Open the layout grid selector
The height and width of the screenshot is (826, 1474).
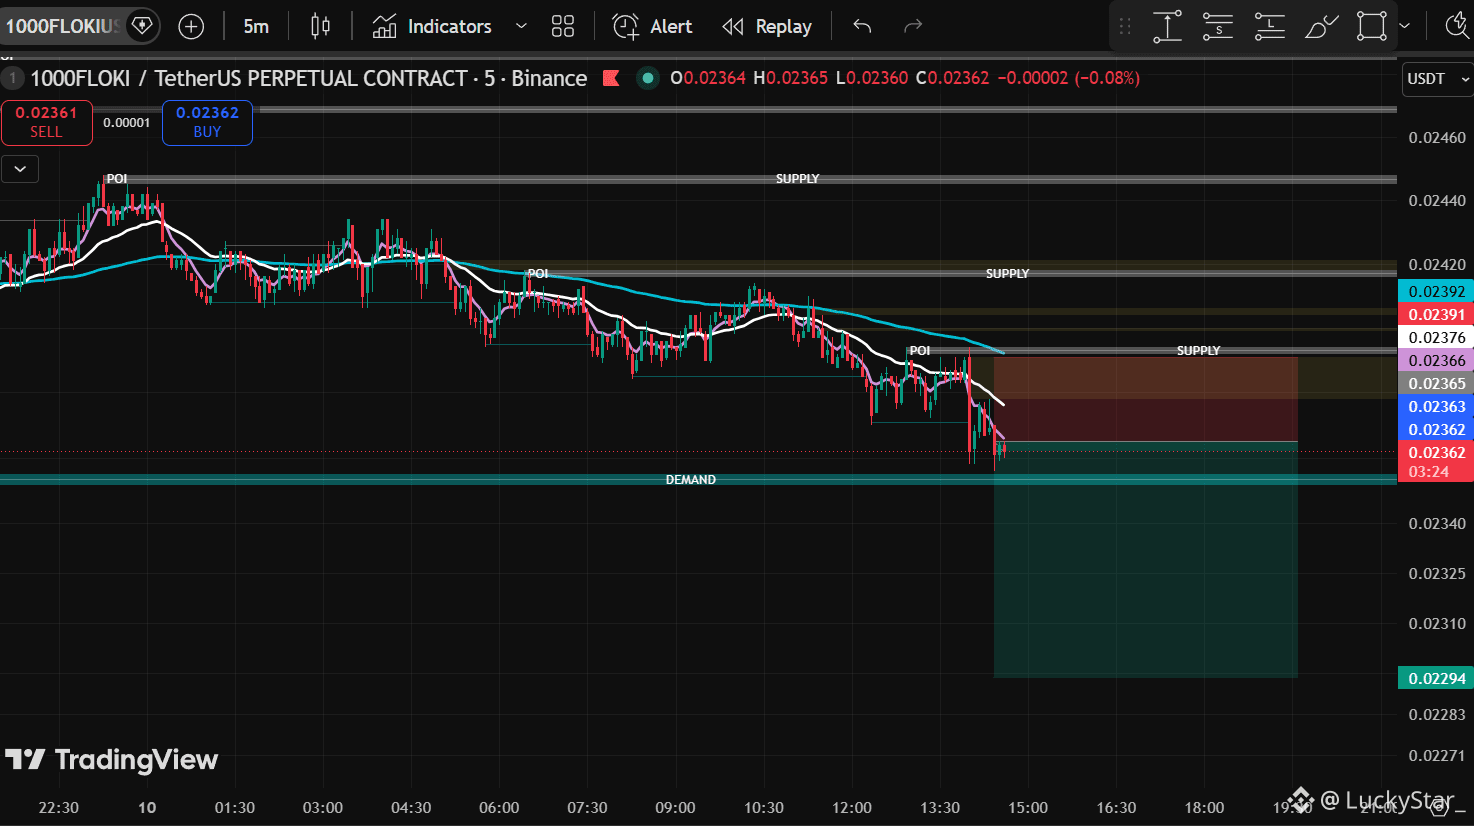point(563,27)
